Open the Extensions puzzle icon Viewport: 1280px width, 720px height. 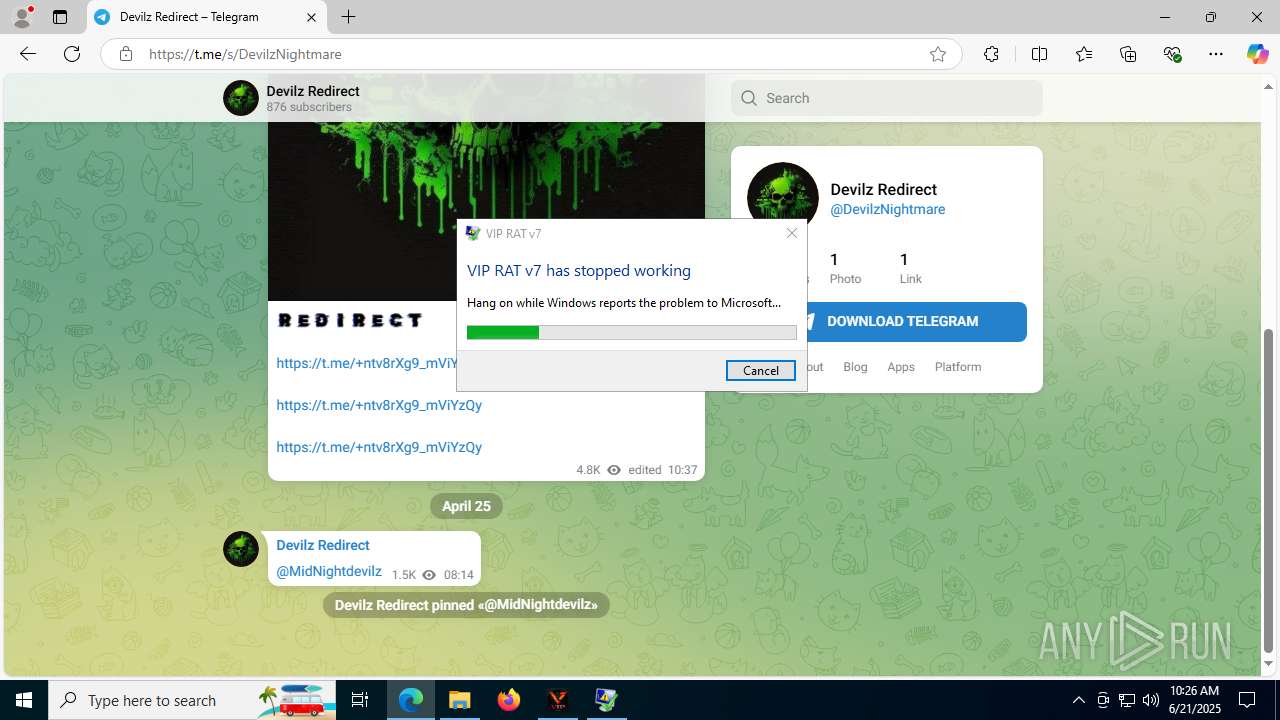click(991, 54)
